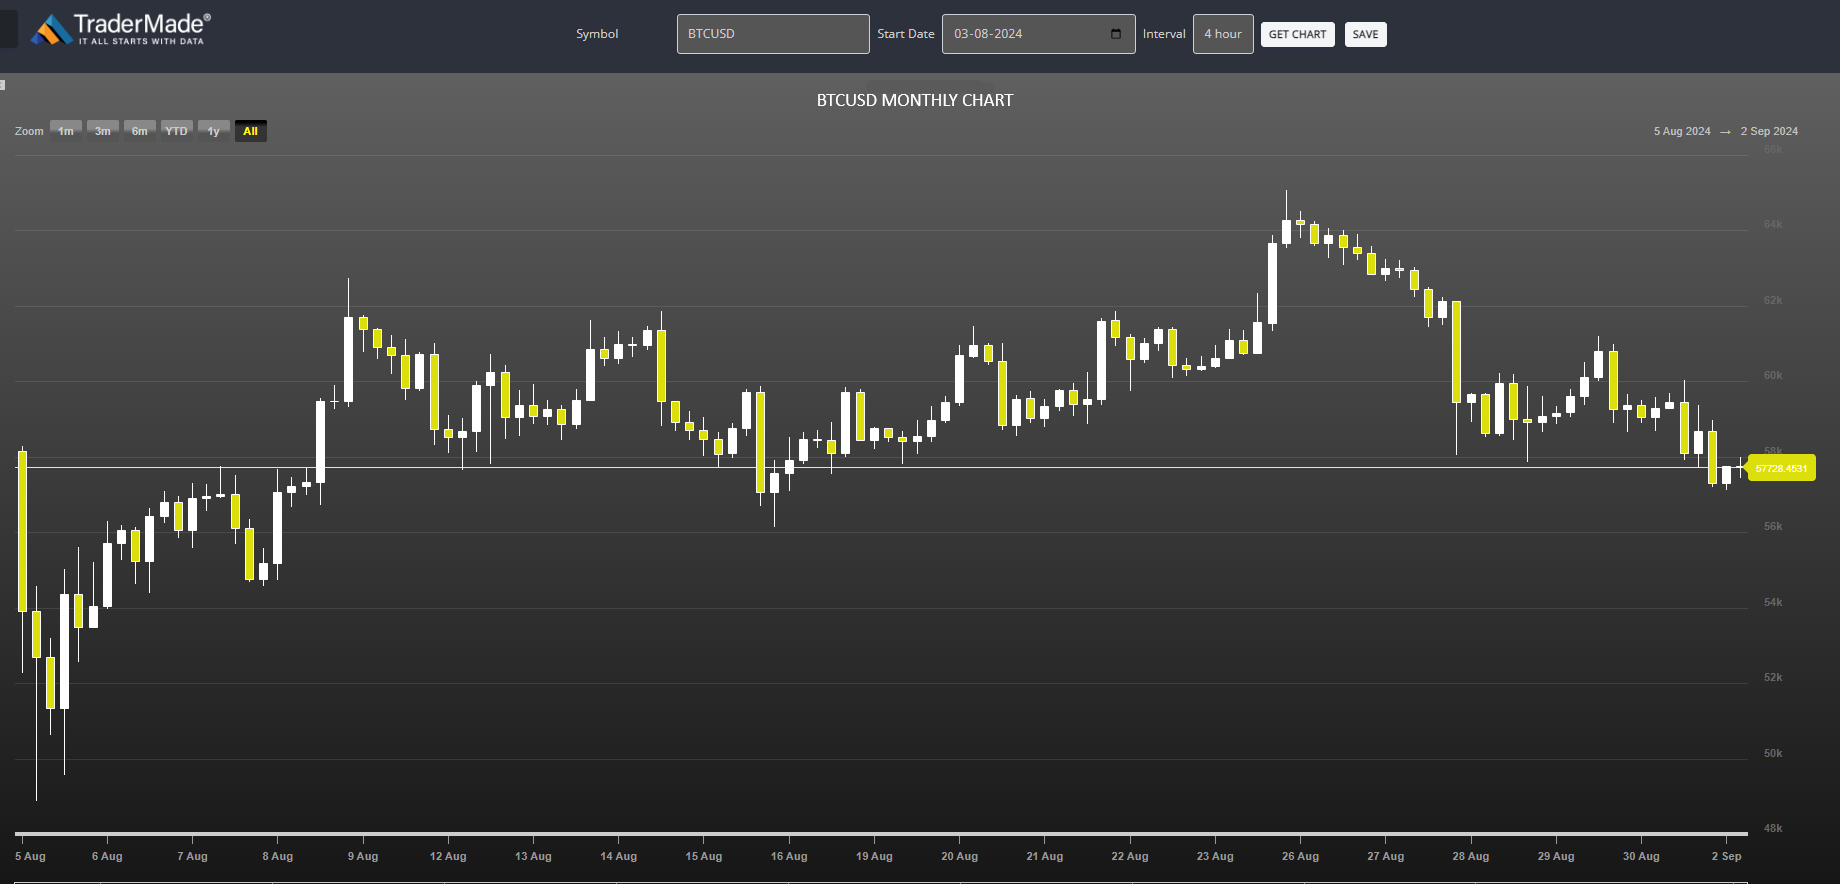Click the TraderMade logo

pos(121,29)
